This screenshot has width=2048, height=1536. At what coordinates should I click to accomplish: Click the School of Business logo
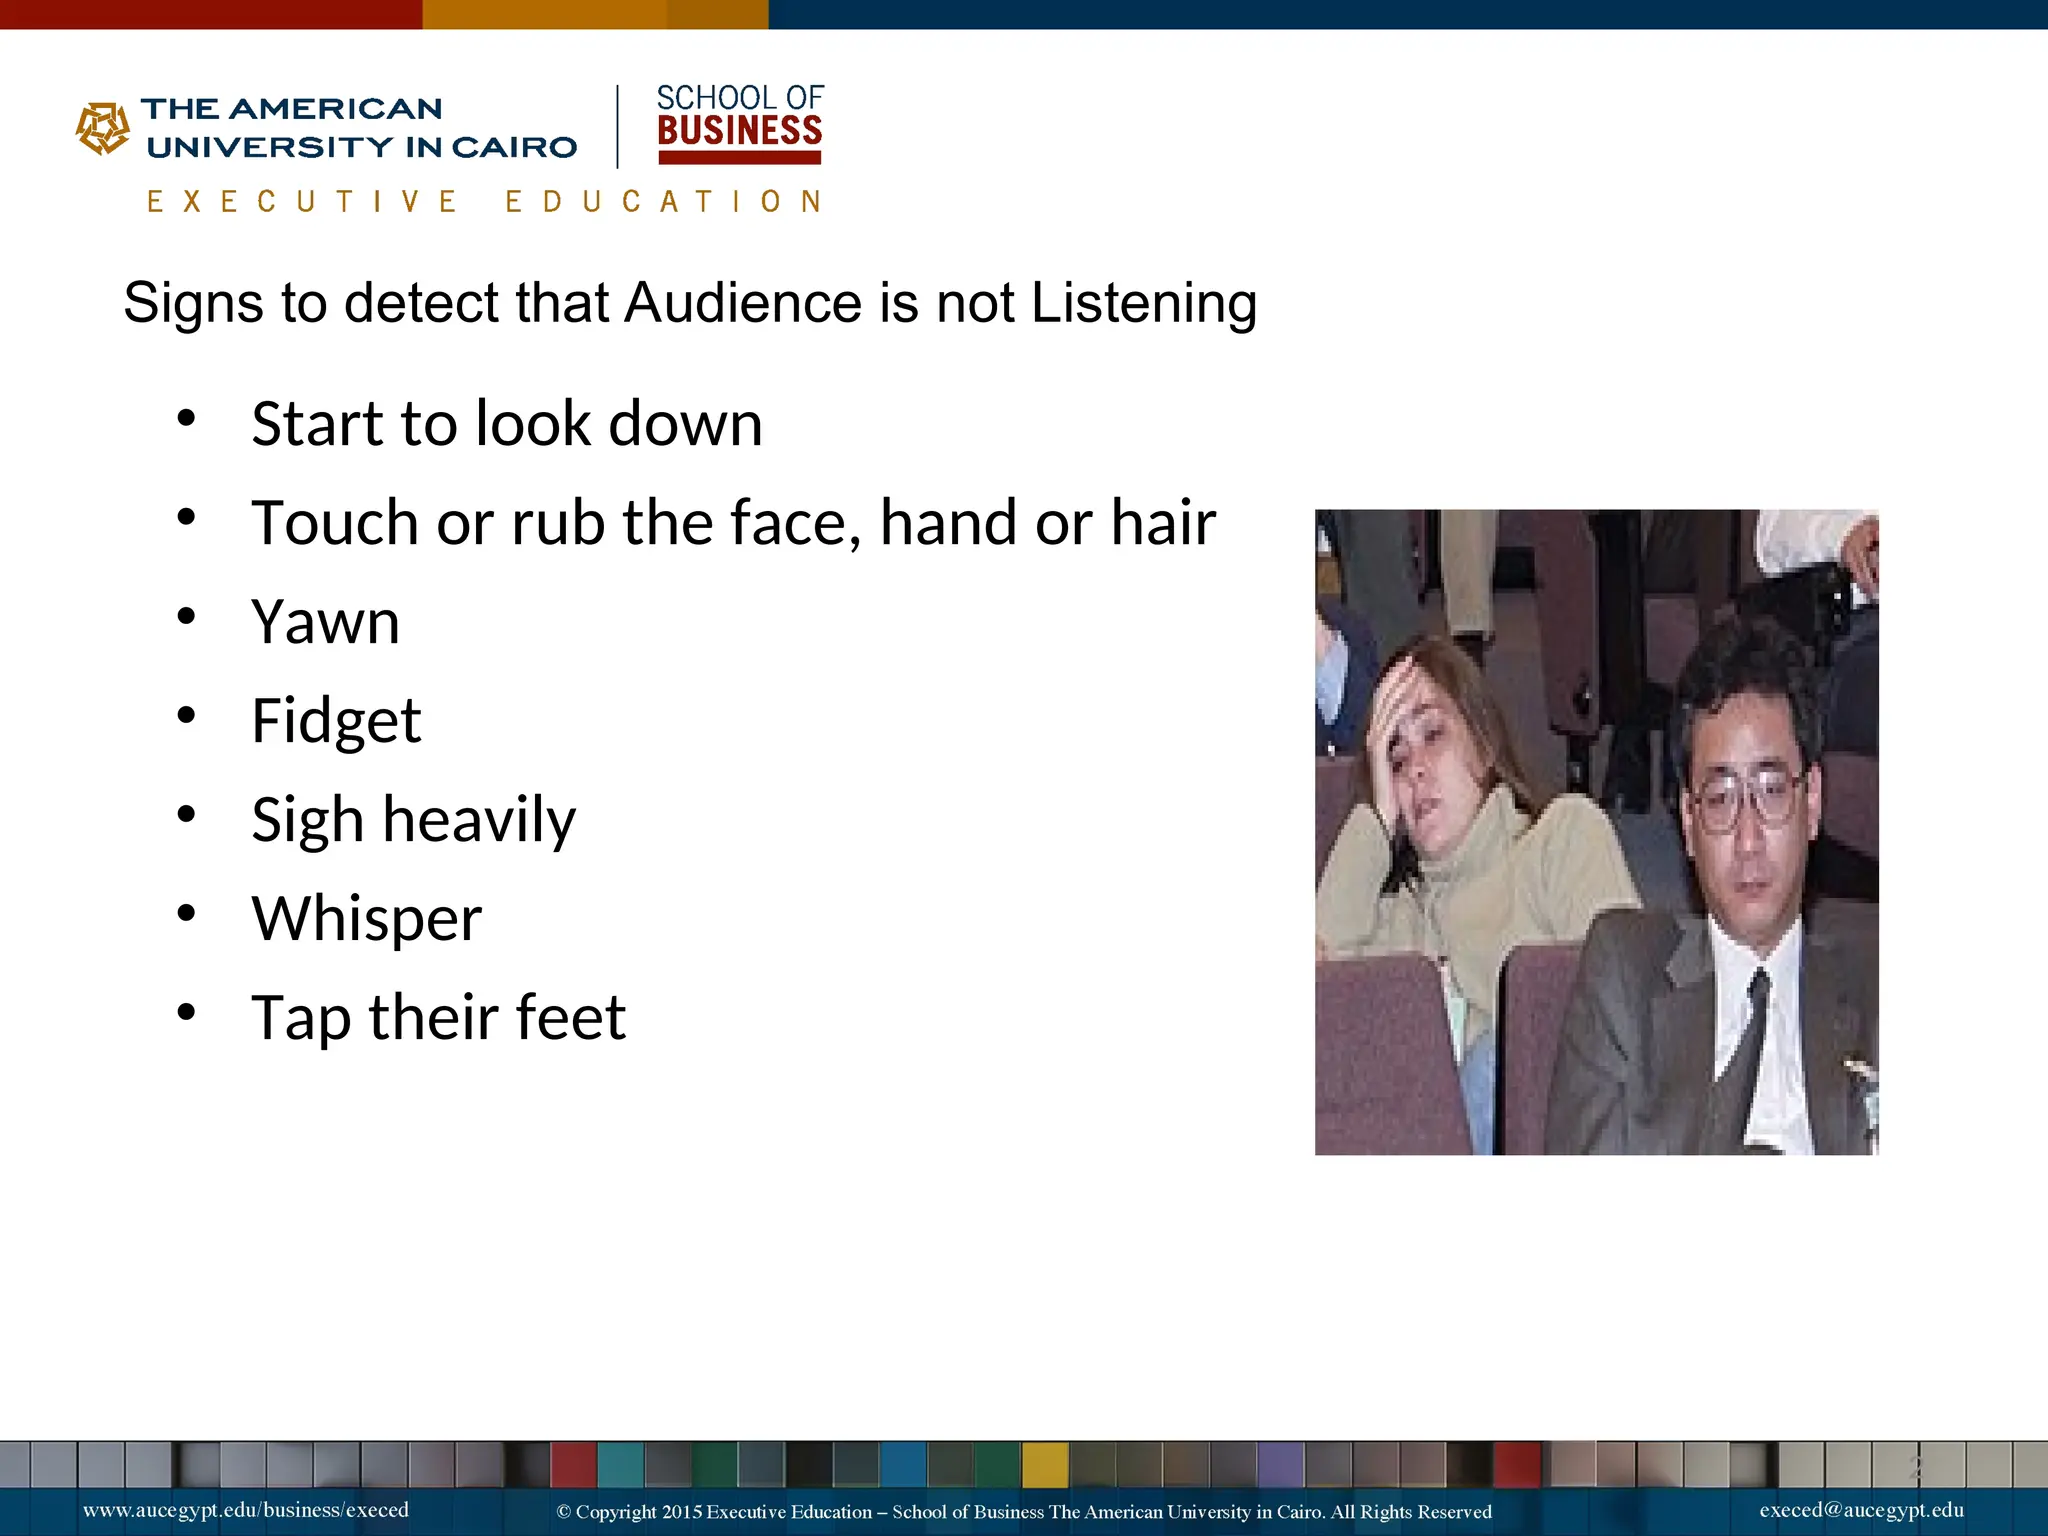point(739,124)
